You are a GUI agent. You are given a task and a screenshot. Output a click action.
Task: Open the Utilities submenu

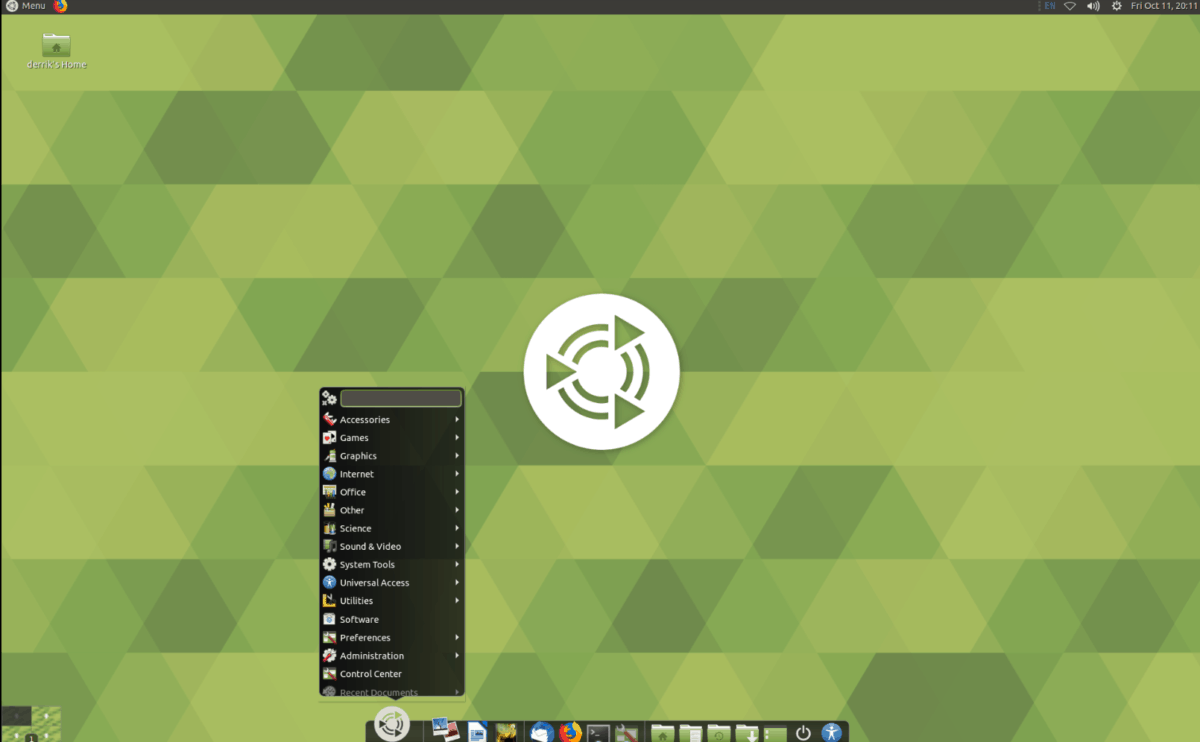(x=392, y=601)
